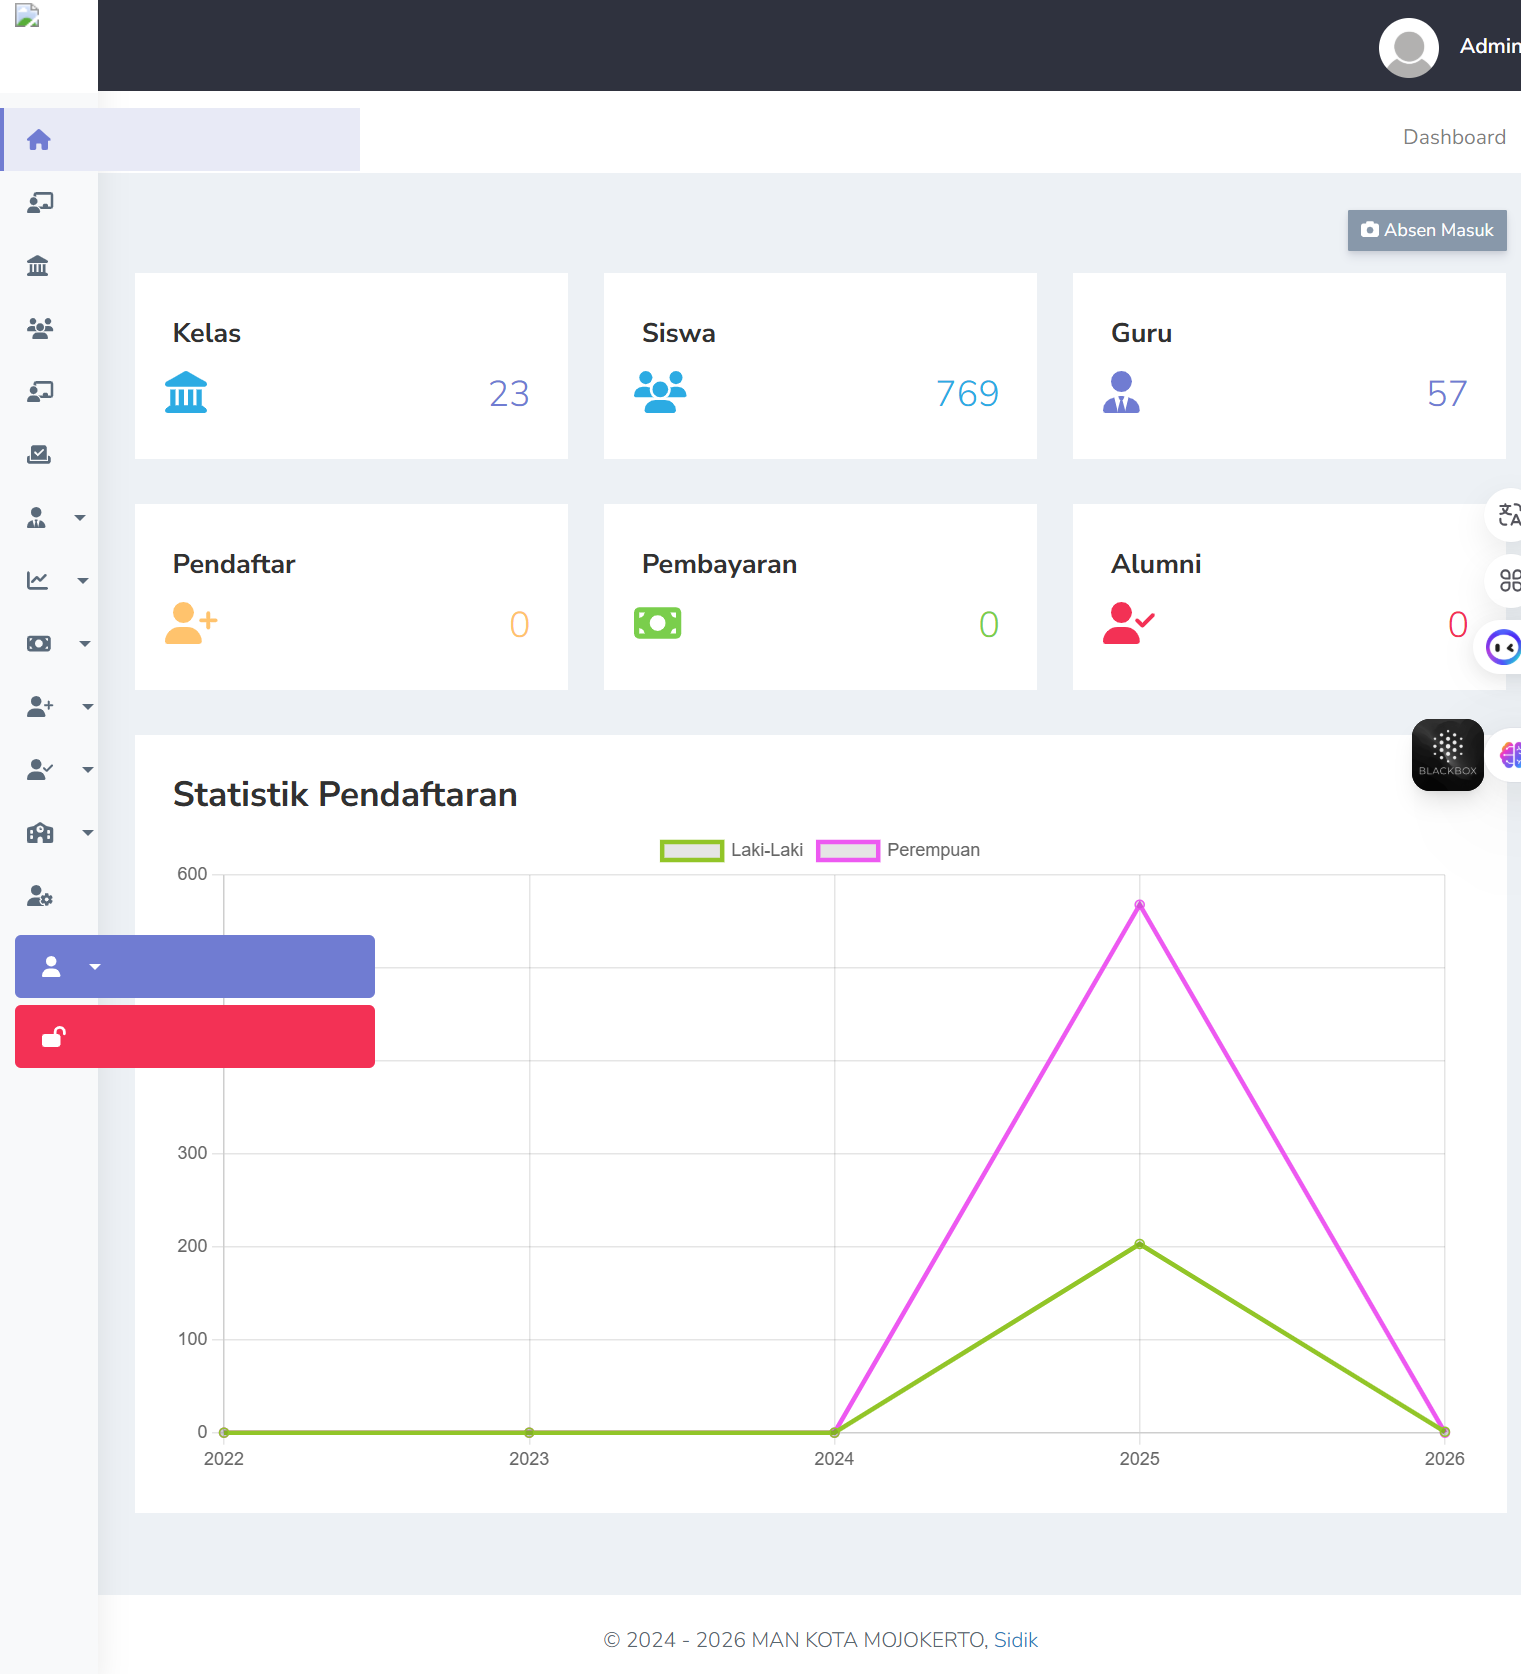The width and height of the screenshot is (1521, 1674).
Task: Click the green money icon in the Pembayaran card
Action: pyautogui.click(x=657, y=623)
